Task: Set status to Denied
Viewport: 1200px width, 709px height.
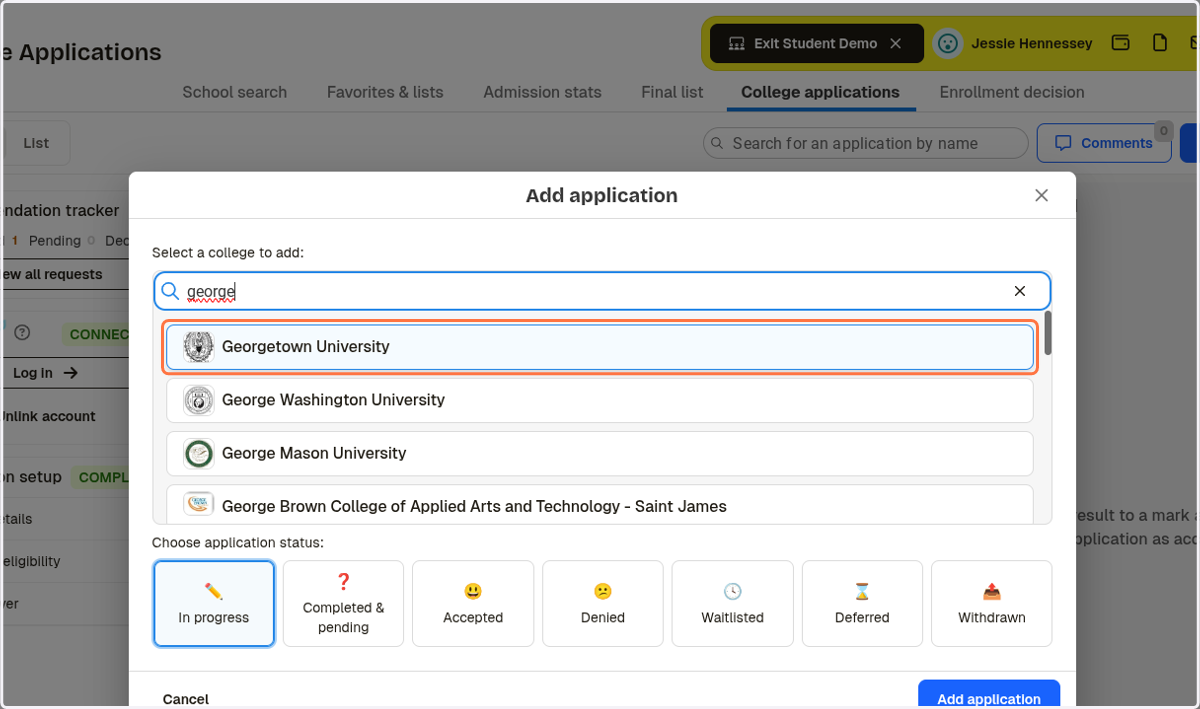Action: (603, 604)
